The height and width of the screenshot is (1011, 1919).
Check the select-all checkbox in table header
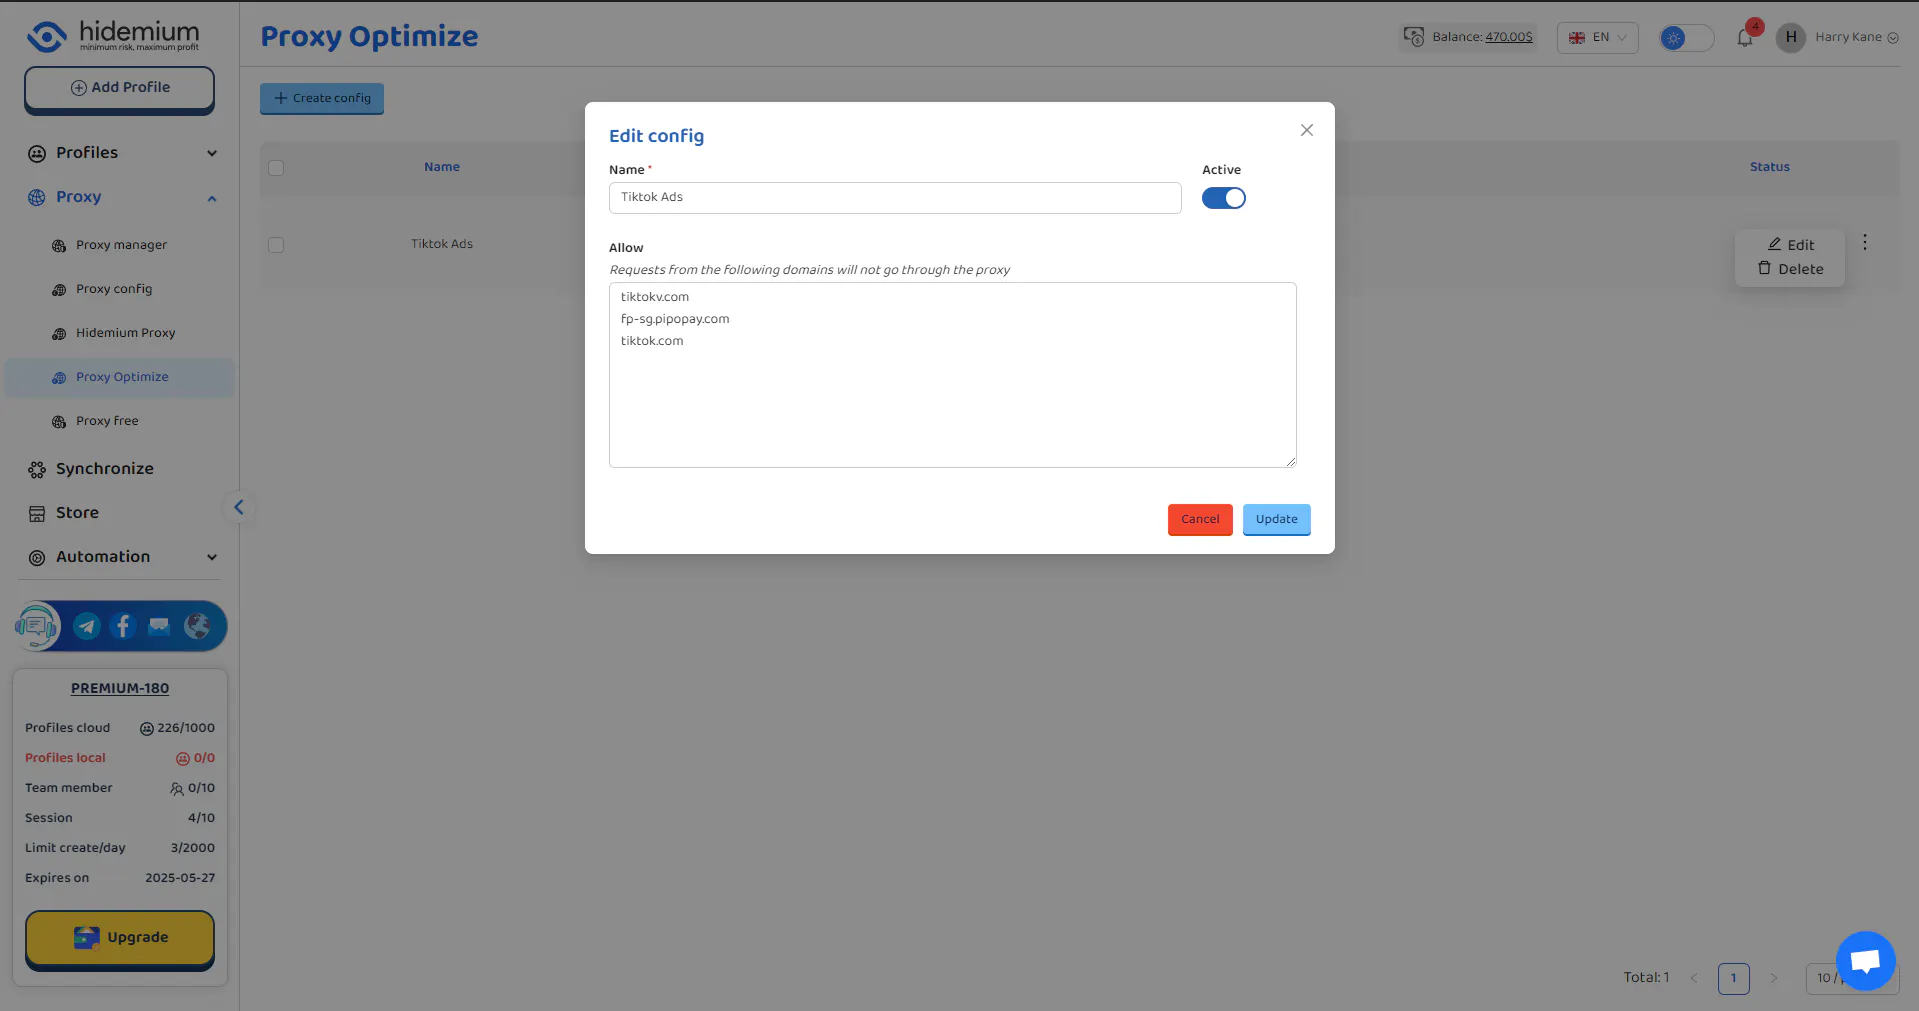[276, 168]
